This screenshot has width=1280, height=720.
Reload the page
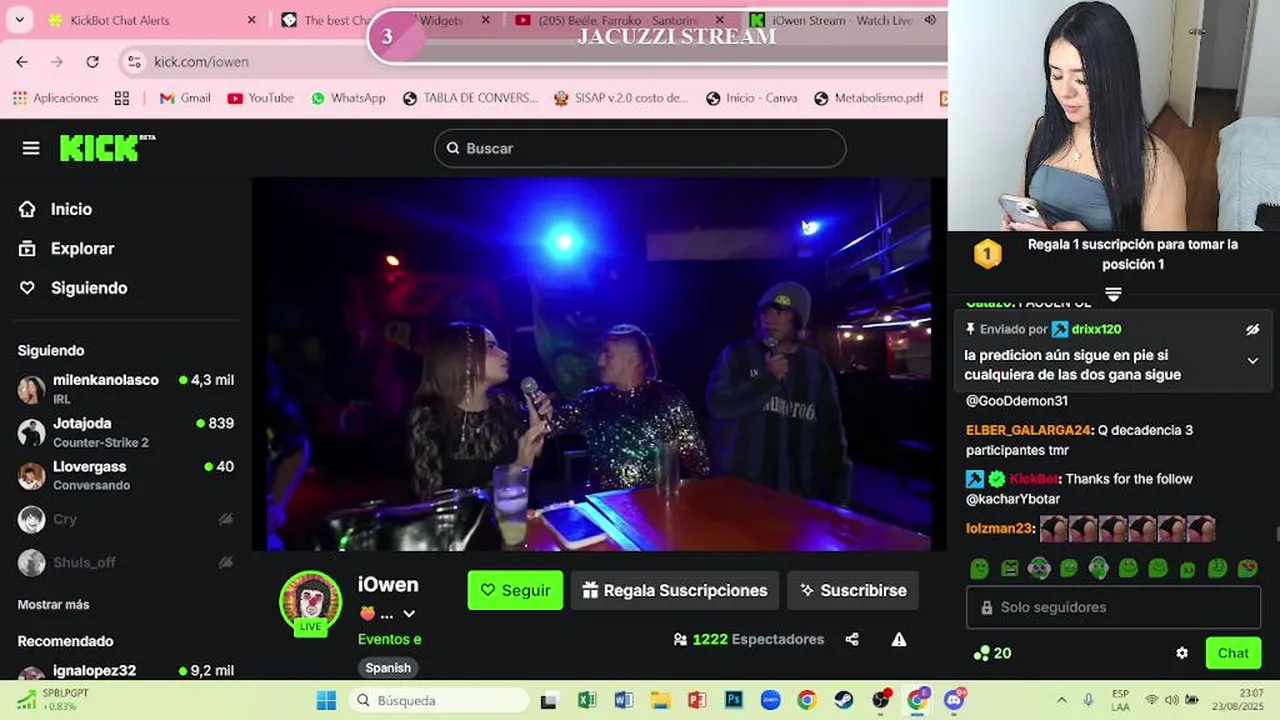[x=92, y=61]
